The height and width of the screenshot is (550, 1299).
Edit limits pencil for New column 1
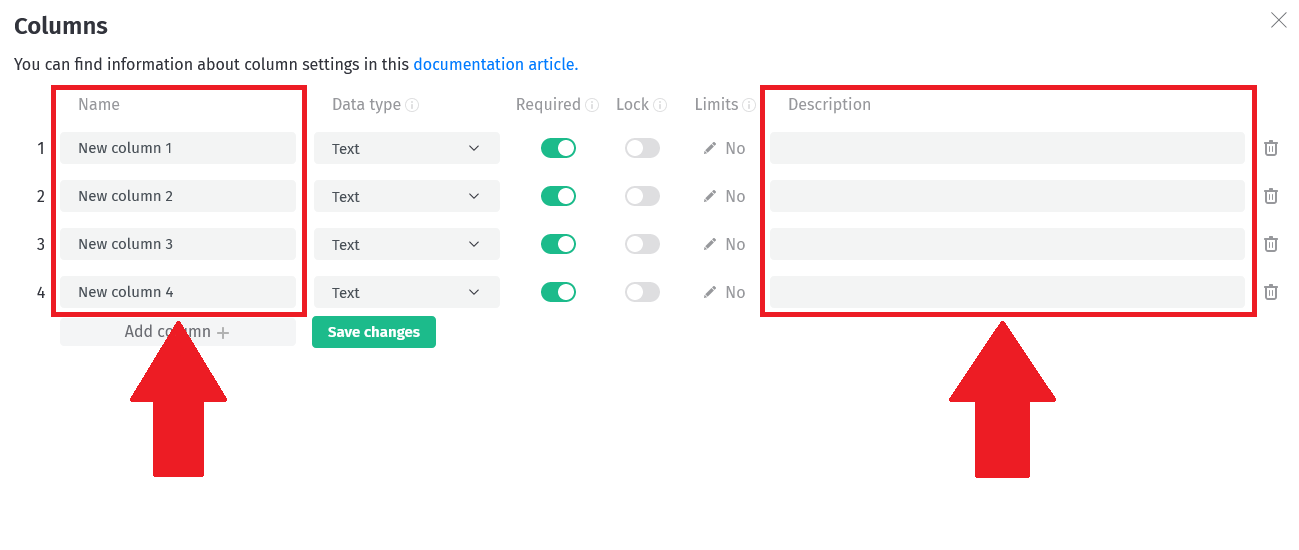click(710, 148)
